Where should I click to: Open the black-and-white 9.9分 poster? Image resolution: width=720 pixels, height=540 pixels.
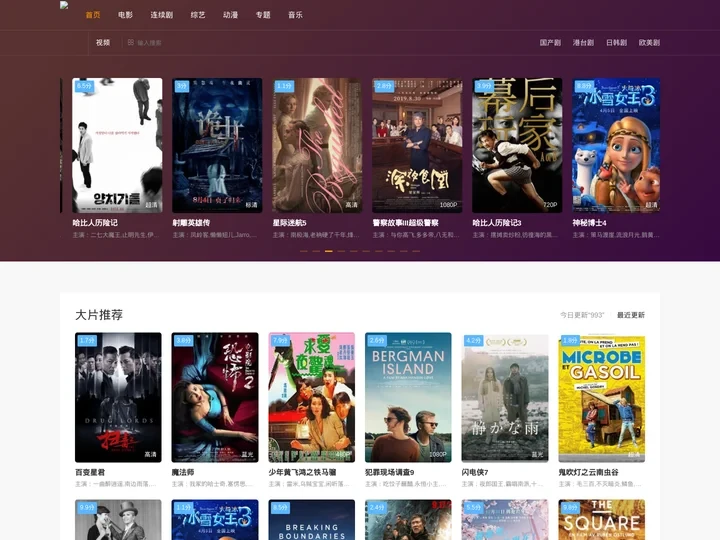click(118, 520)
